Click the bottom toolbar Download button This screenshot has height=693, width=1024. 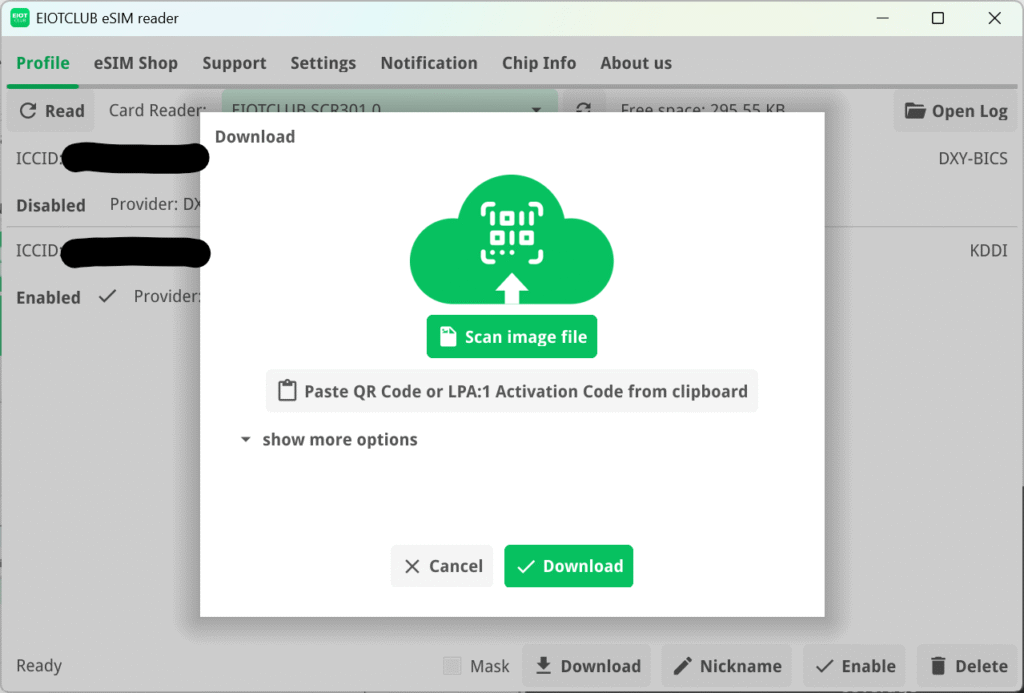[587, 666]
